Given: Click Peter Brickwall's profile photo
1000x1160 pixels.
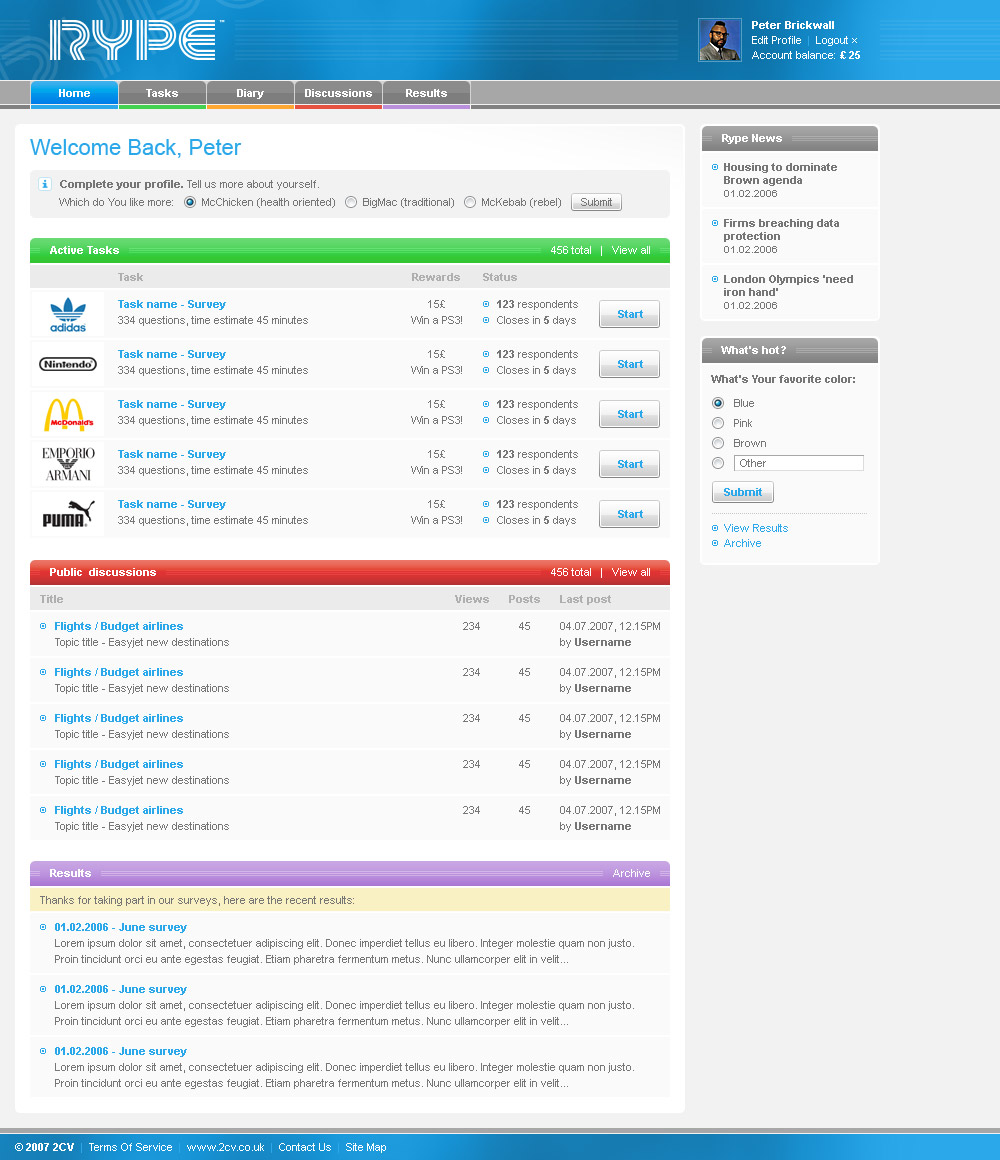Looking at the screenshot, I should point(720,40).
